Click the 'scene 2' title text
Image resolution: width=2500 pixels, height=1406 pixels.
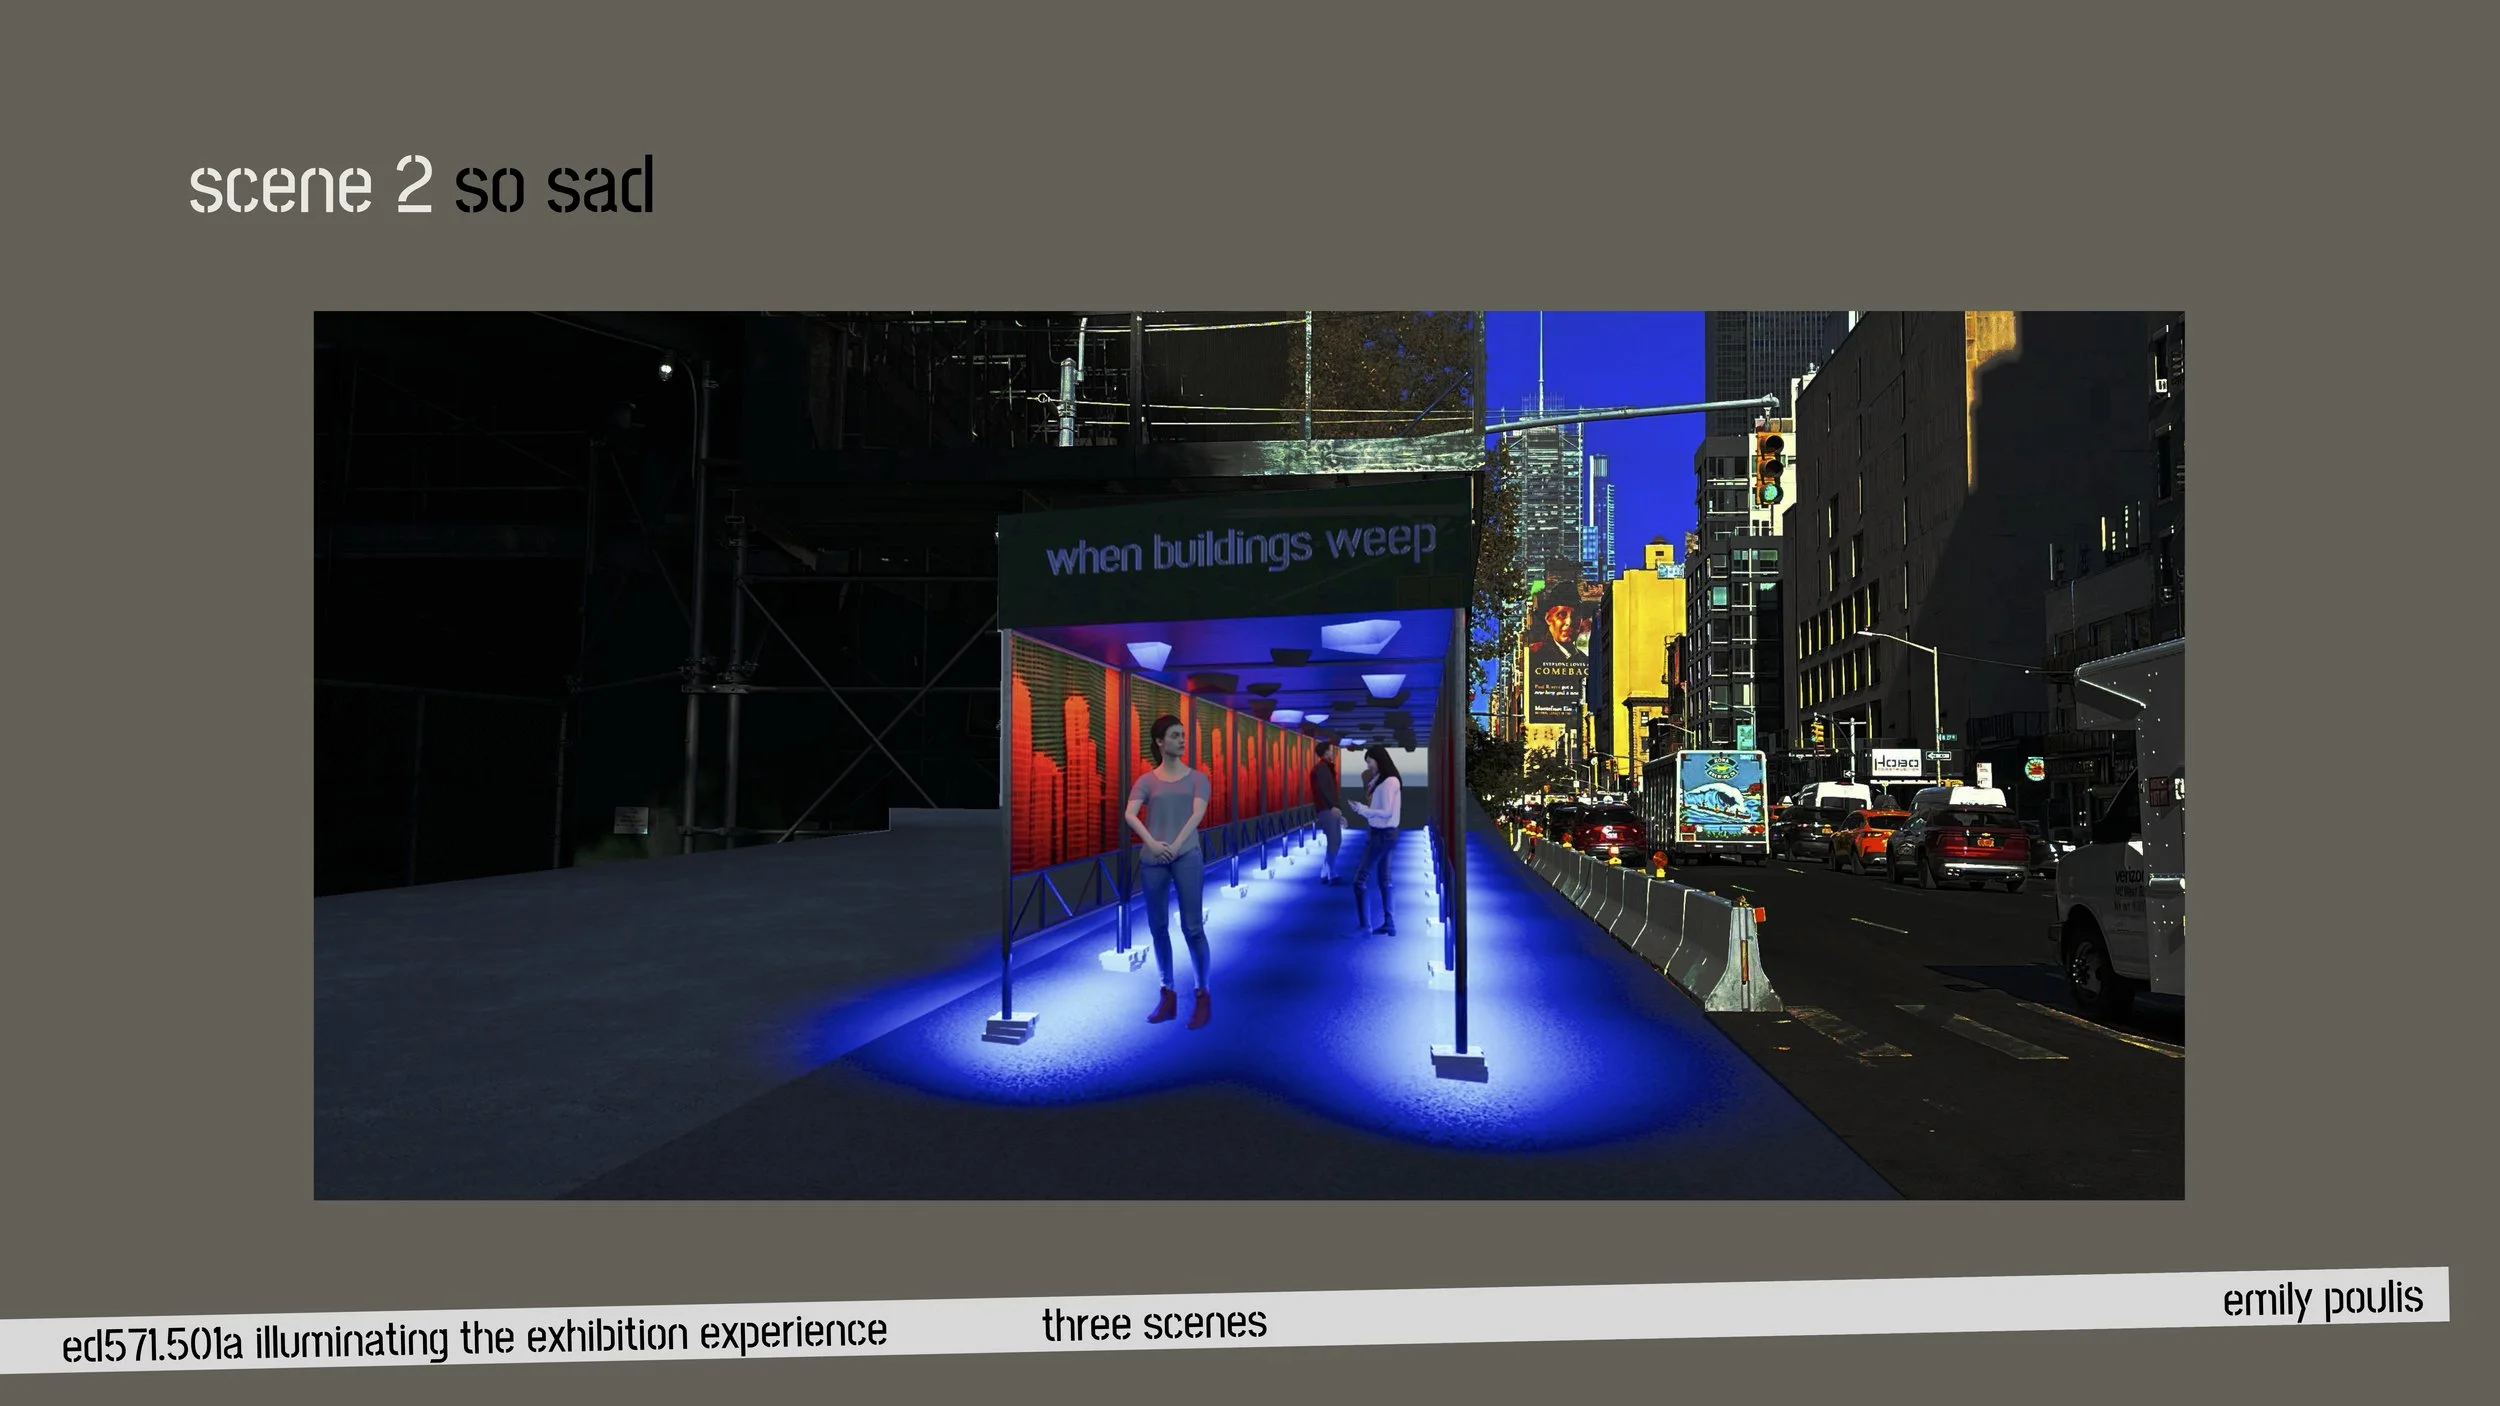pyautogui.click(x=310, y=186)
